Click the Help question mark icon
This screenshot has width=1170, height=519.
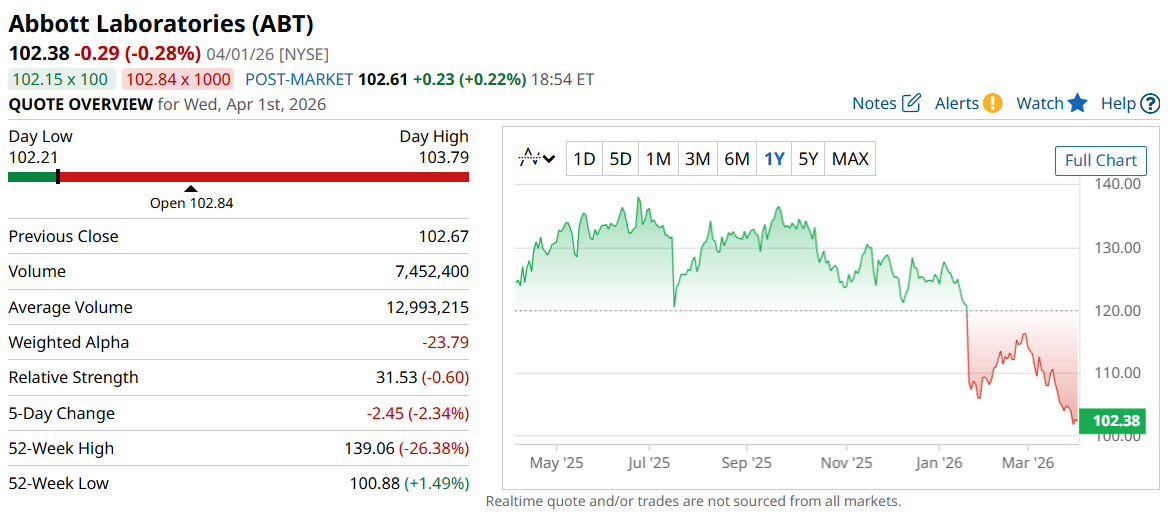[x=1150, y=103]
